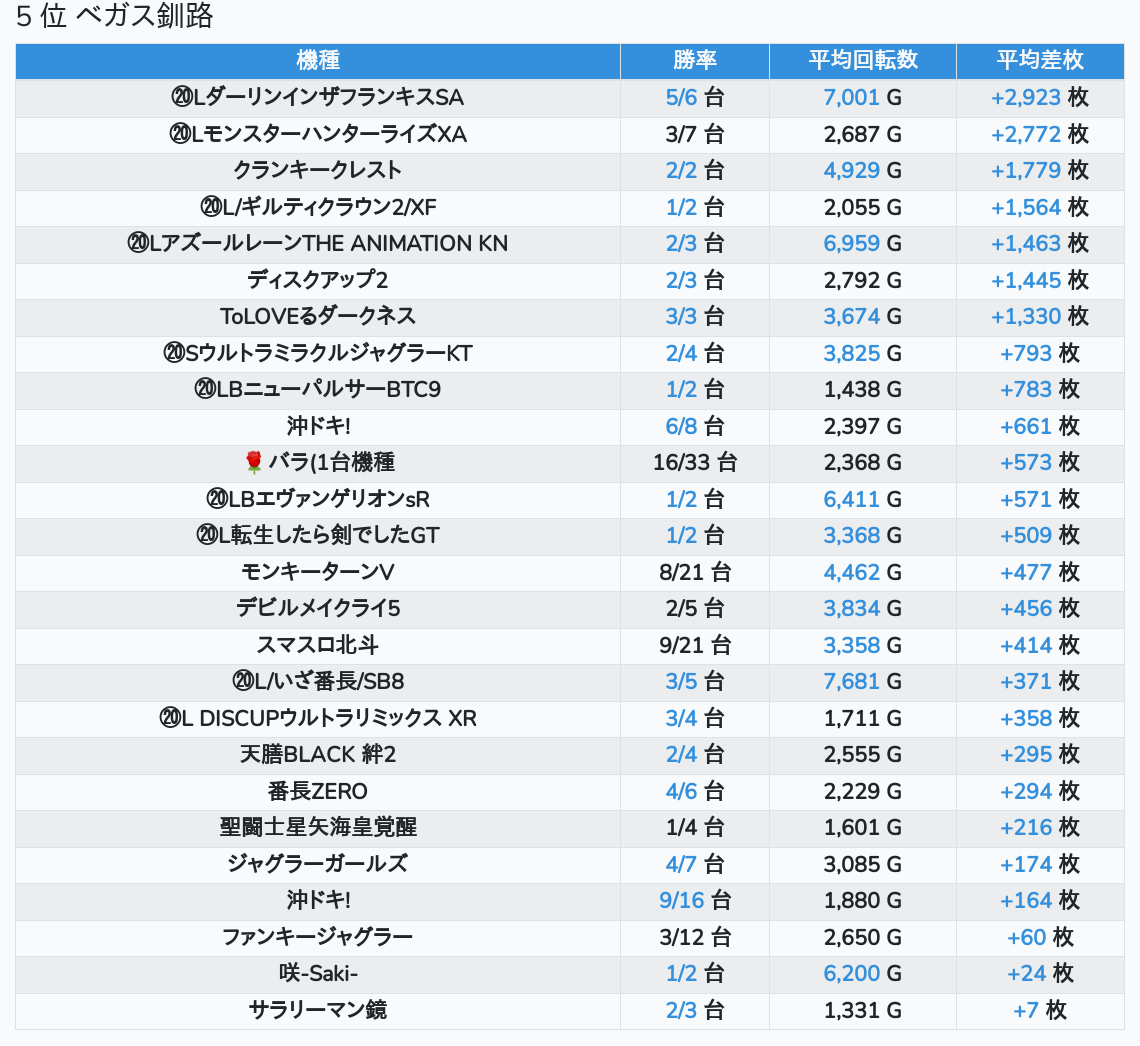Click the value "+7 枚"
1140x1046 pixels.
1040,1010
